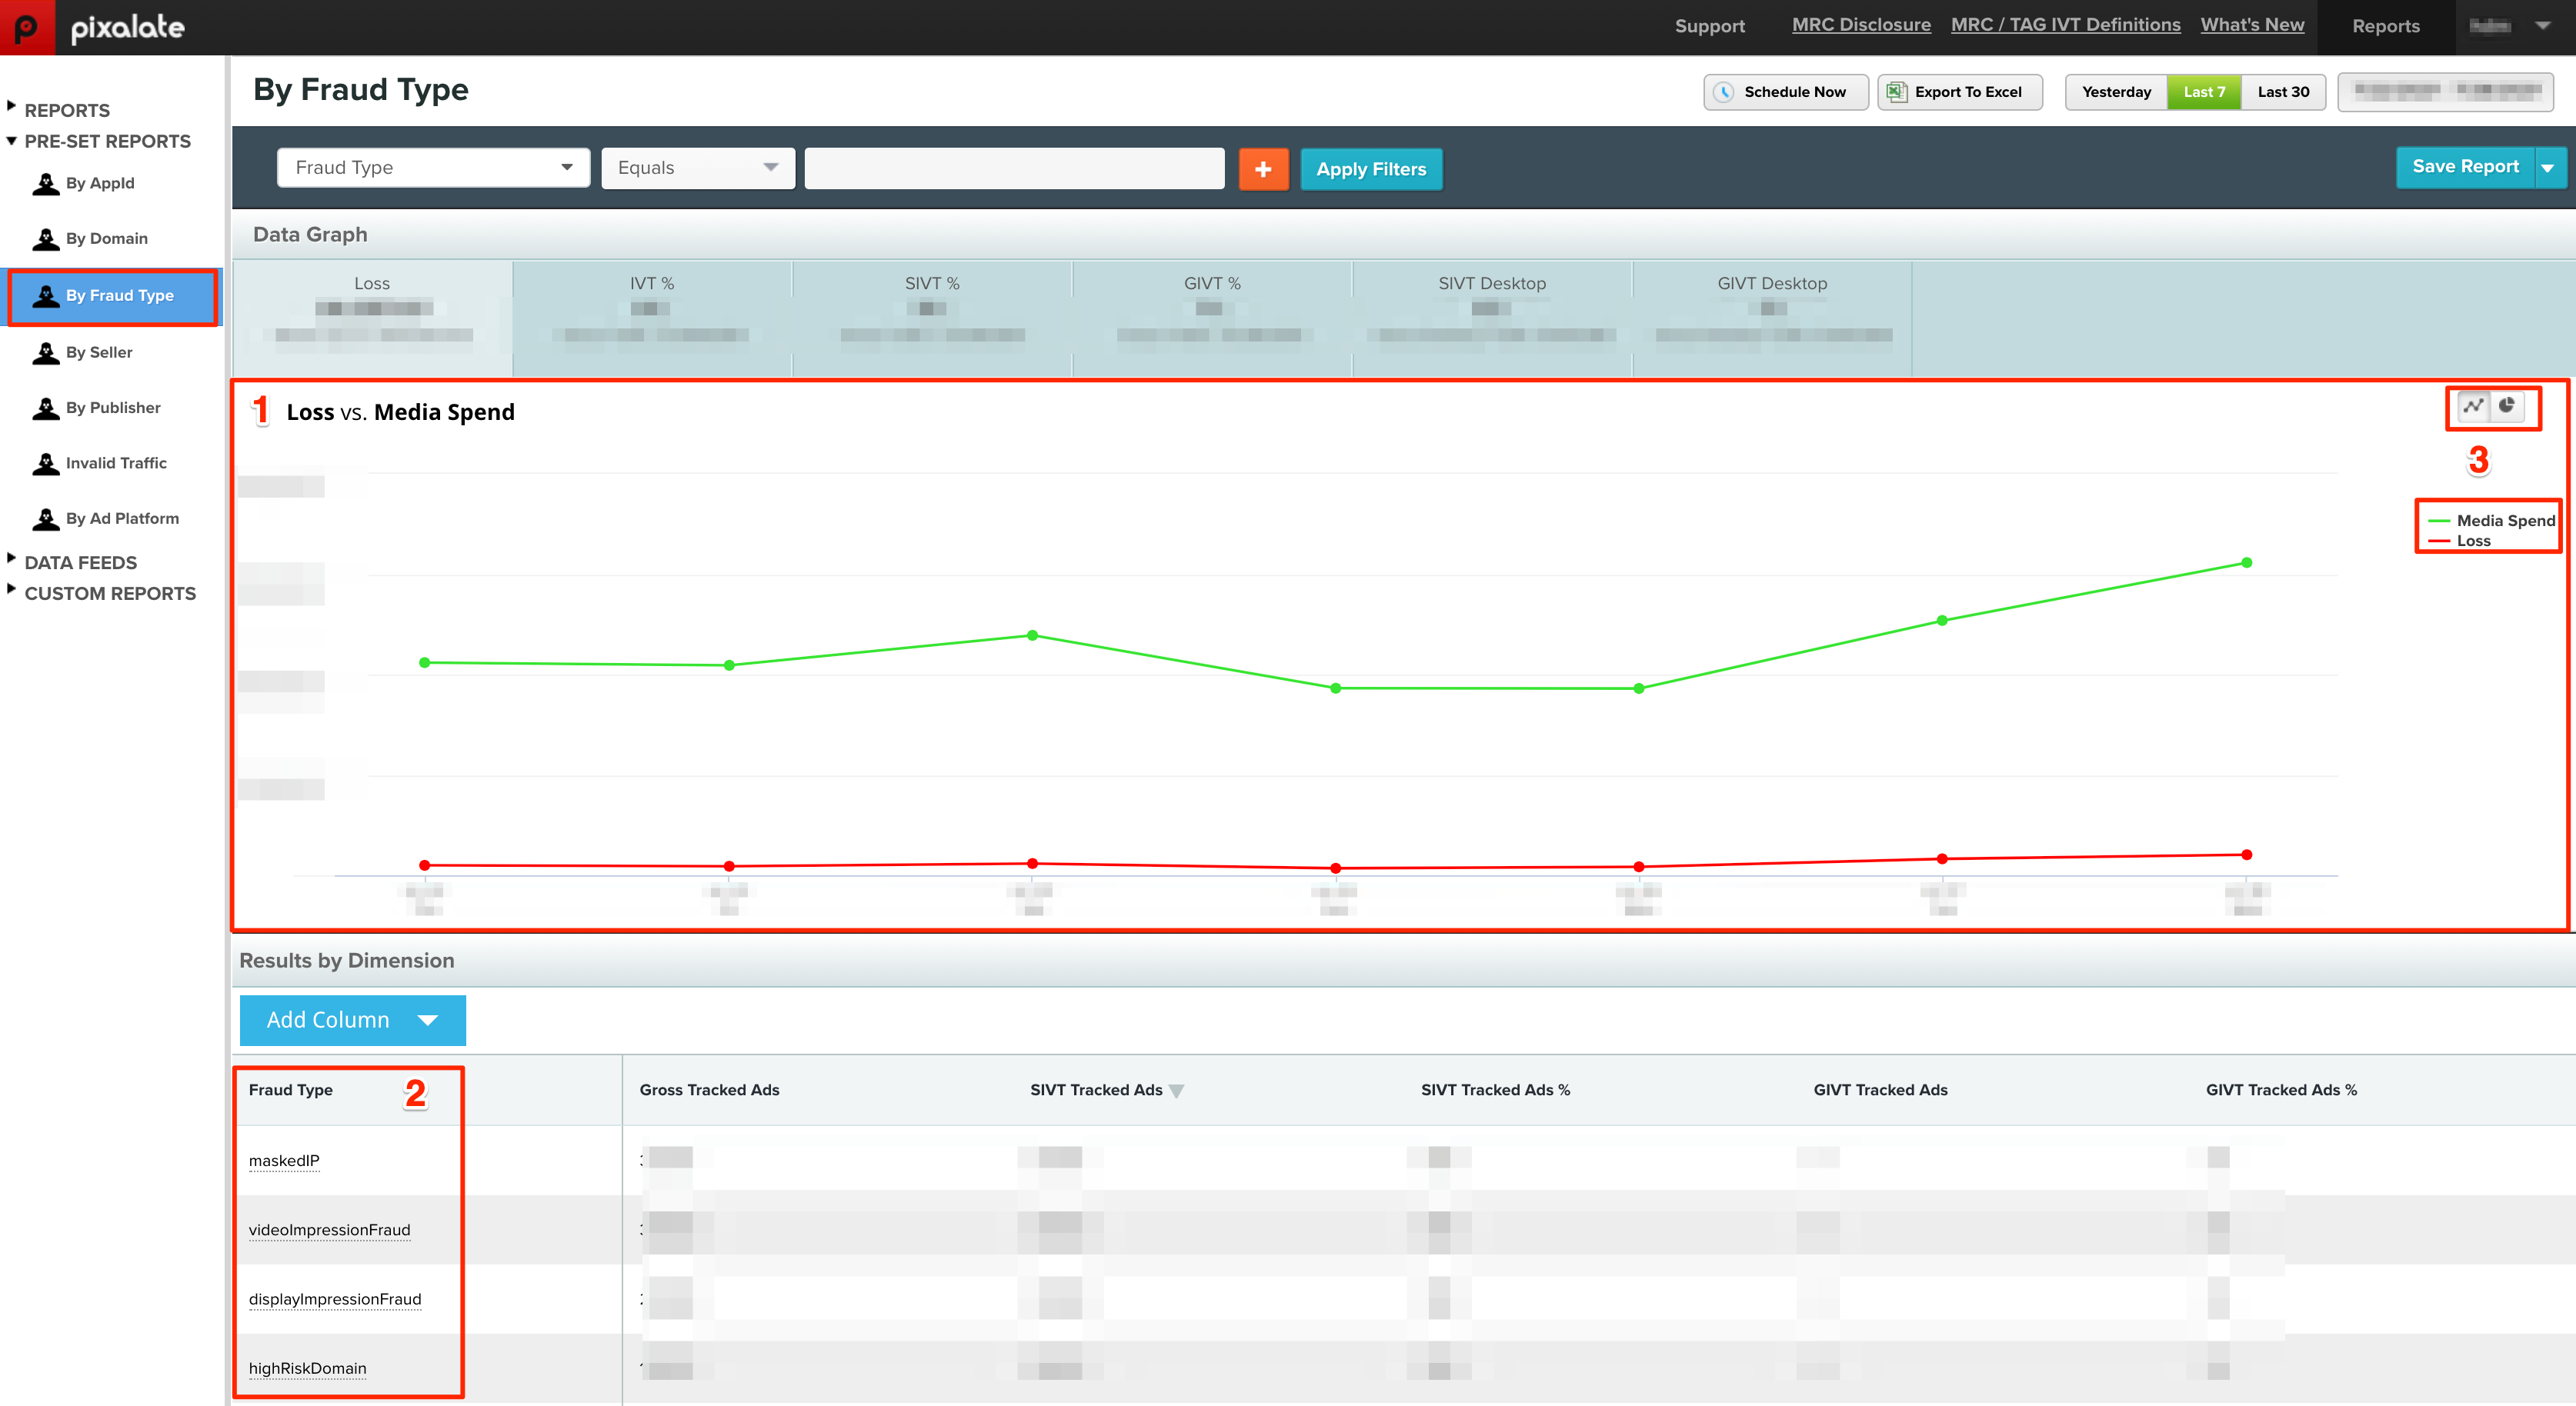This screenshot has width=2576, height=1406.
Task: Open the Add Column dropdown
Action: coord(352,1020)
